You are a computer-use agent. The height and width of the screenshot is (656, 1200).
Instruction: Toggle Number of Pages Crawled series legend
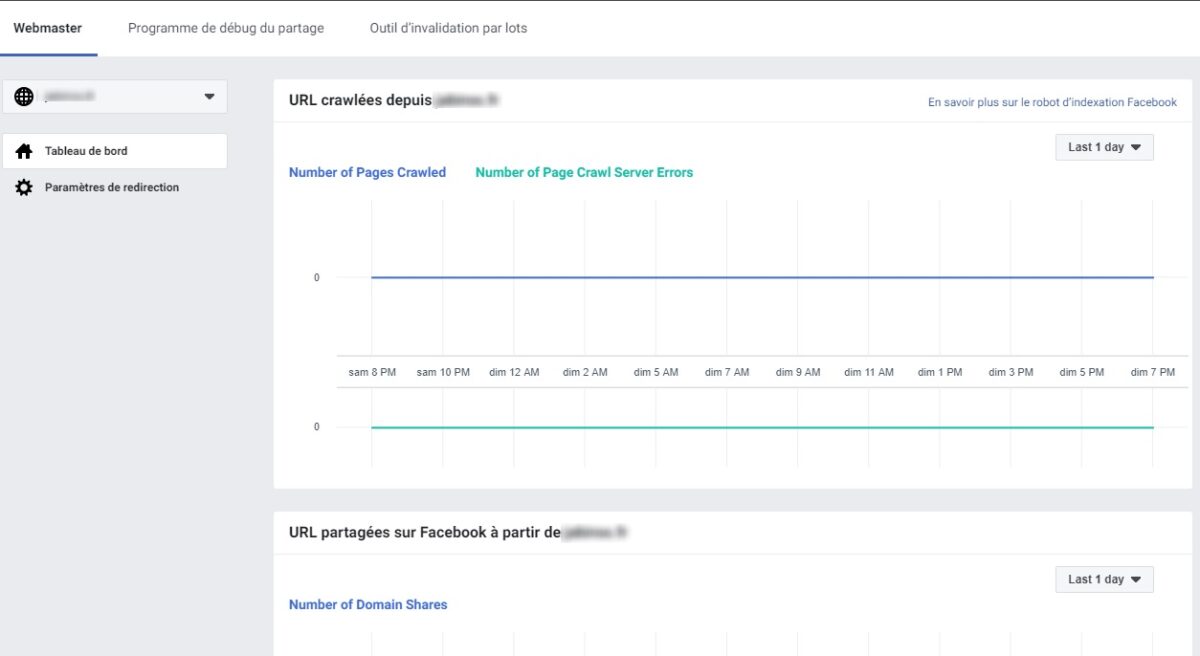pos(367,172)
